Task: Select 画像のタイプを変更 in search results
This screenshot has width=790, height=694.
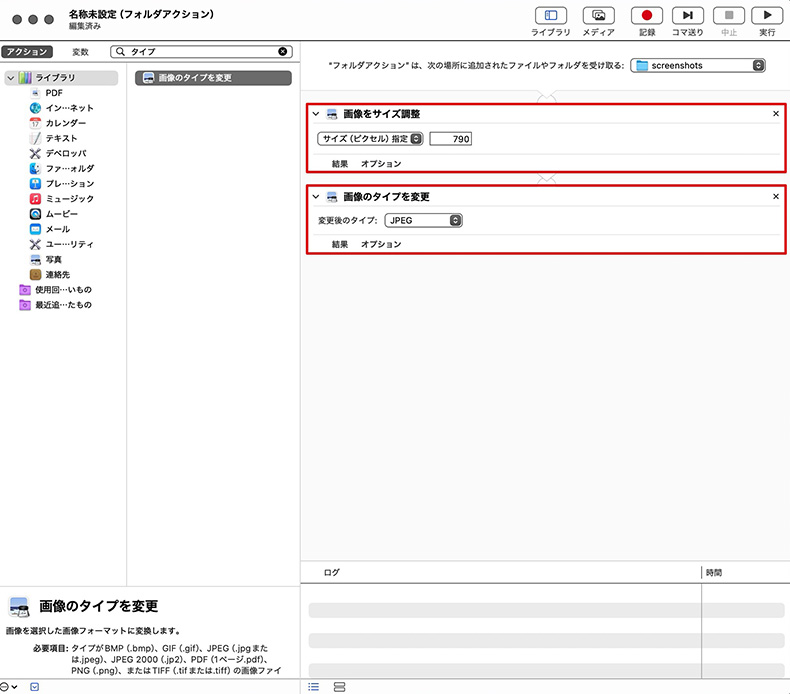Action: [213, 78]
